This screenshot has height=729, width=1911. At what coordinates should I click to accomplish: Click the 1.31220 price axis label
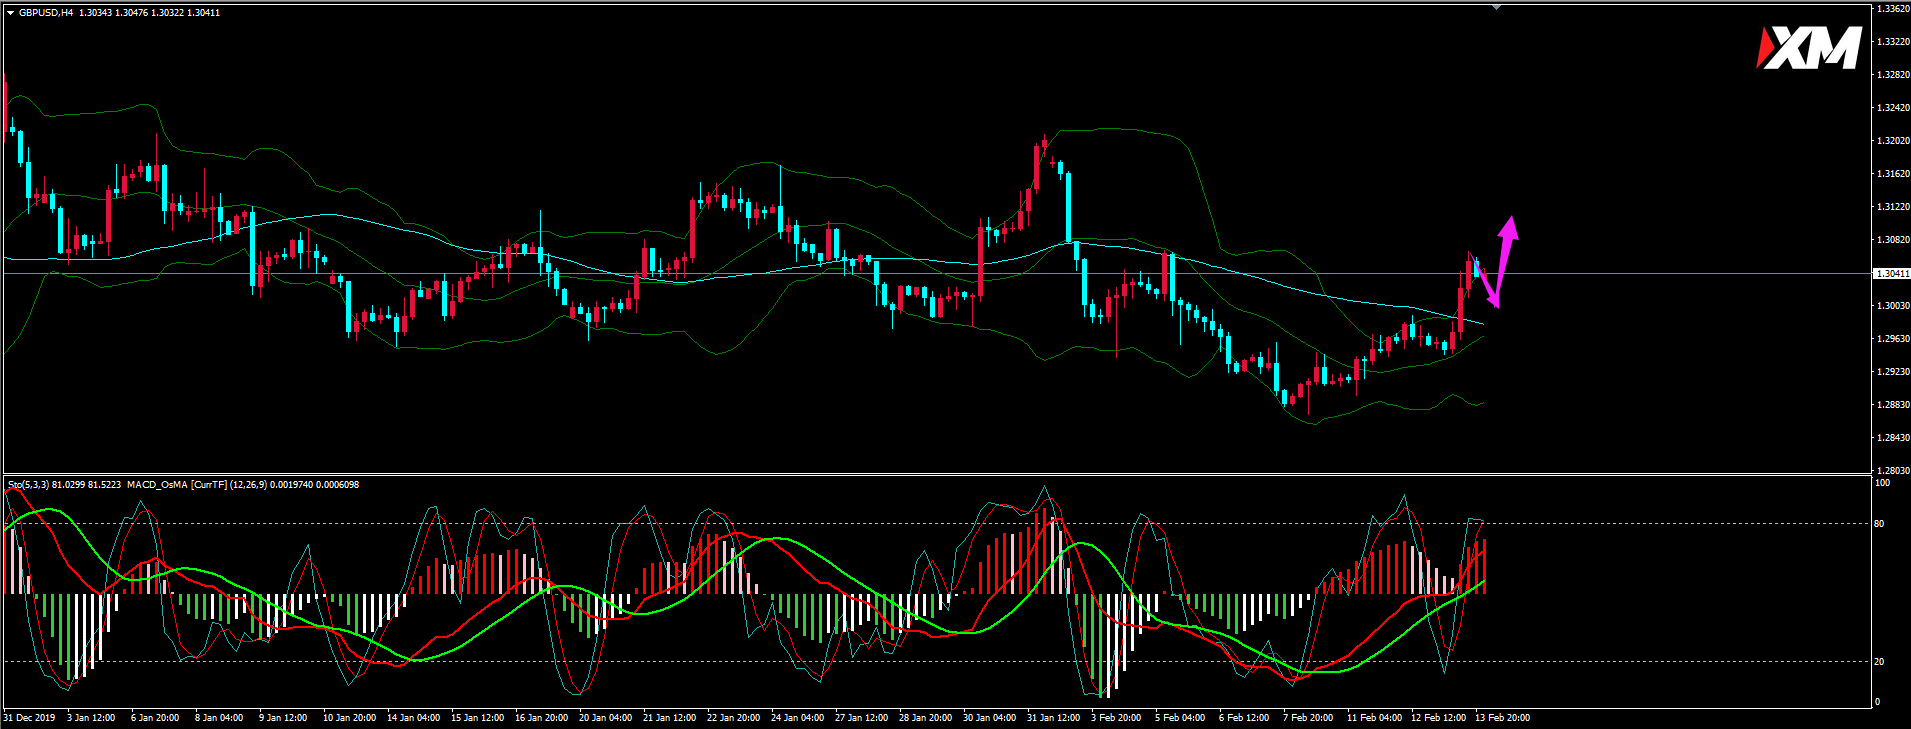1892,207
